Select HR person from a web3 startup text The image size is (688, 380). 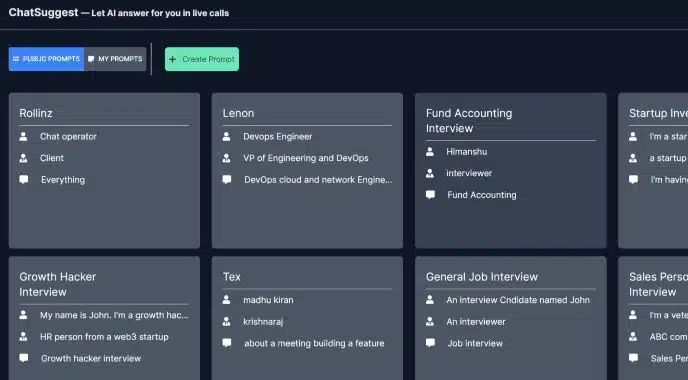104,337
